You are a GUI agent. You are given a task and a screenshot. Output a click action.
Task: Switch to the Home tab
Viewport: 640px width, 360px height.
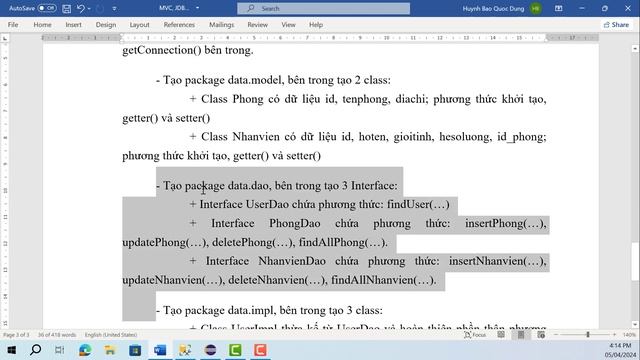click(x=42, y=24)
